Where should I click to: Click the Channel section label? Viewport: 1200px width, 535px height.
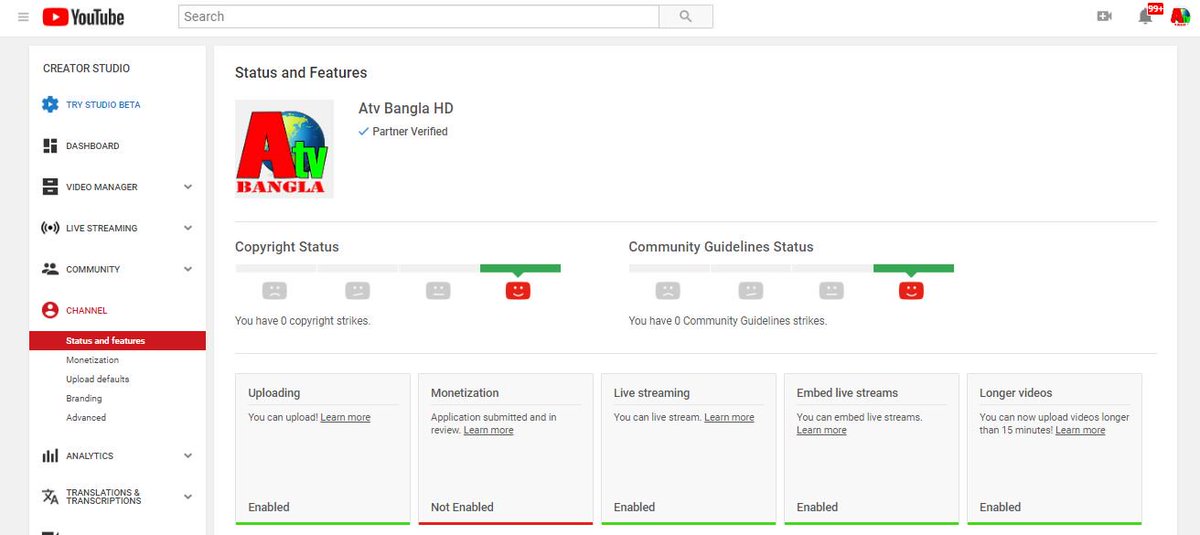pos(86,311)
